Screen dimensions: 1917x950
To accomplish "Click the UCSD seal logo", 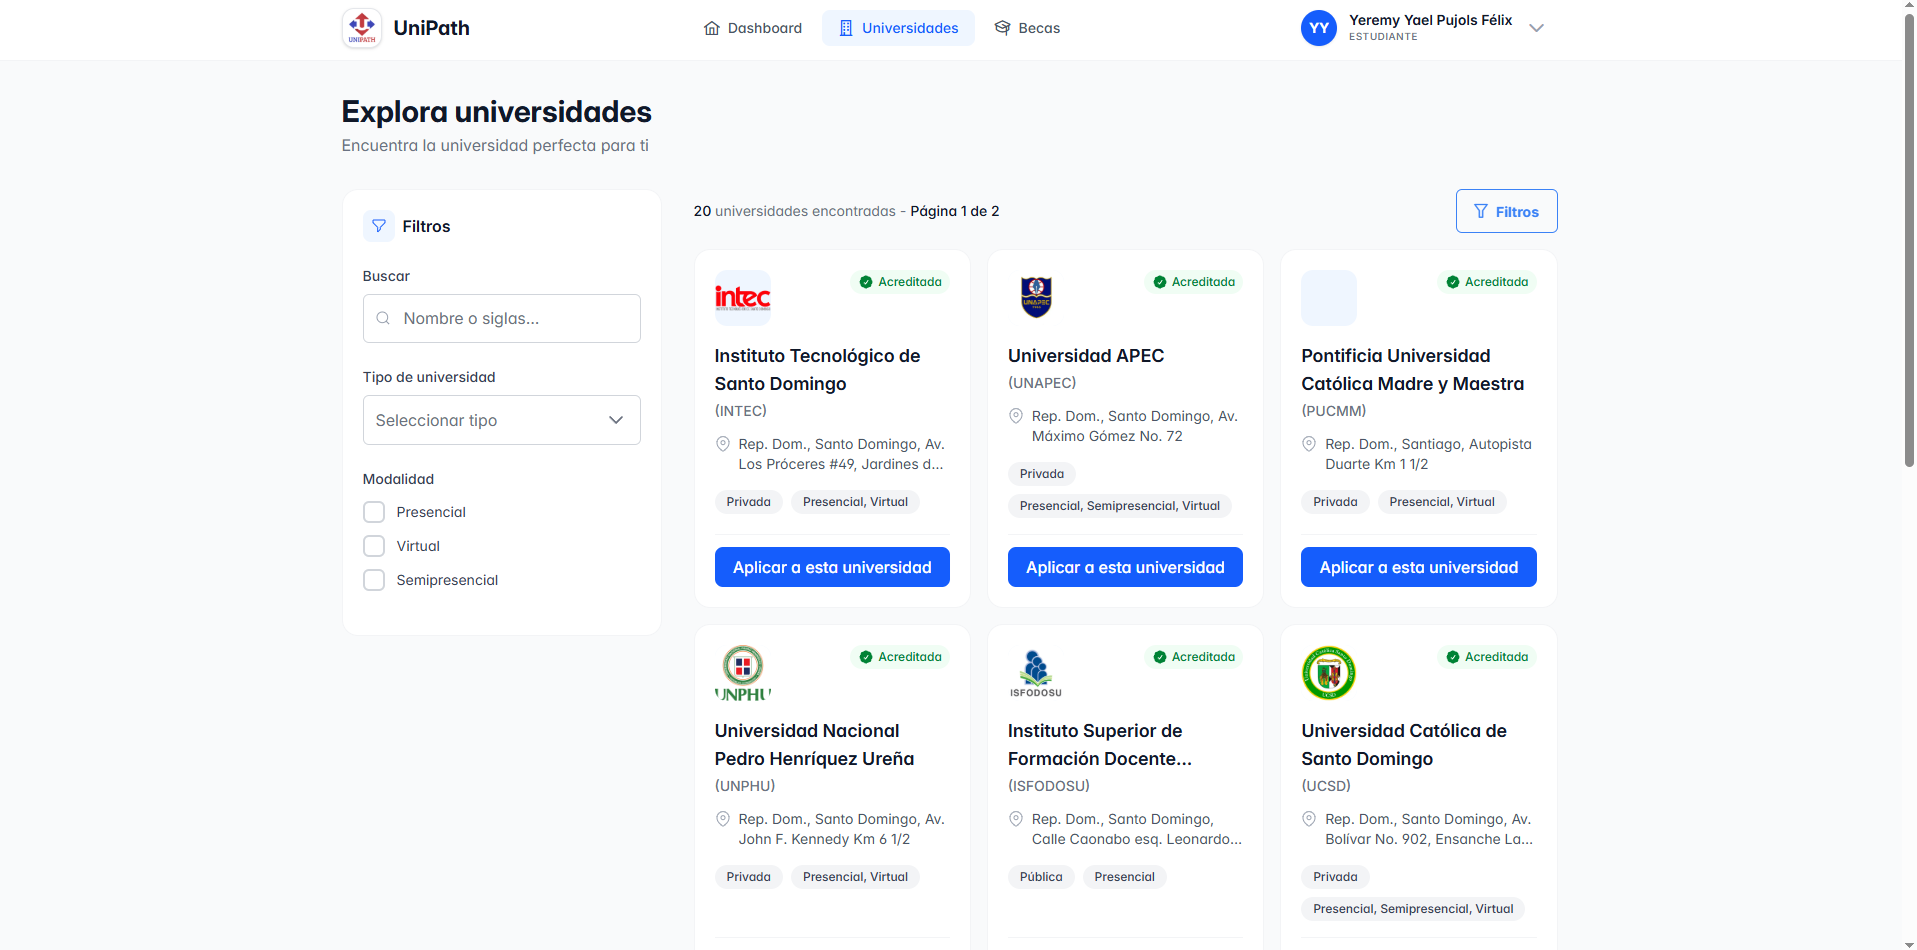I will (1329, 673).
